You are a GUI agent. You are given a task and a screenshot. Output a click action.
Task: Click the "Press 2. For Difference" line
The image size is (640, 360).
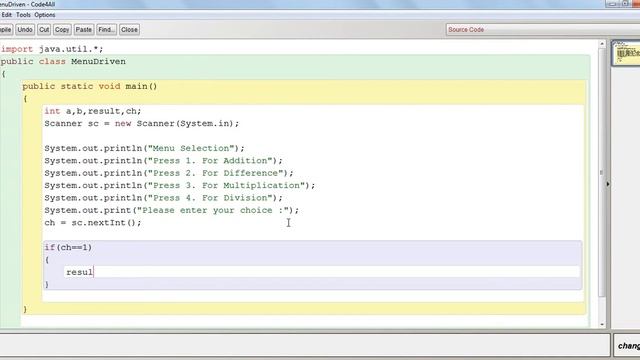[169, 173]
